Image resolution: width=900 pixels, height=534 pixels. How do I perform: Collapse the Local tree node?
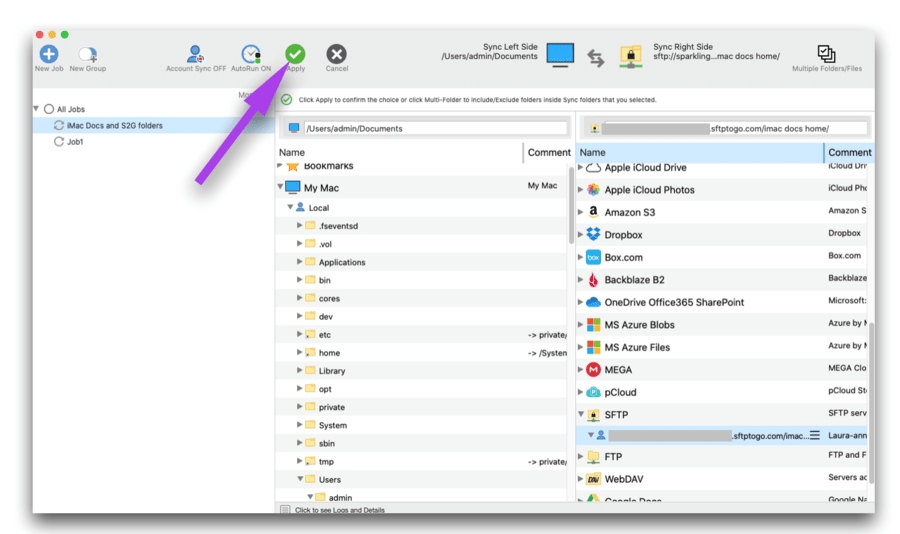(290, 207)
